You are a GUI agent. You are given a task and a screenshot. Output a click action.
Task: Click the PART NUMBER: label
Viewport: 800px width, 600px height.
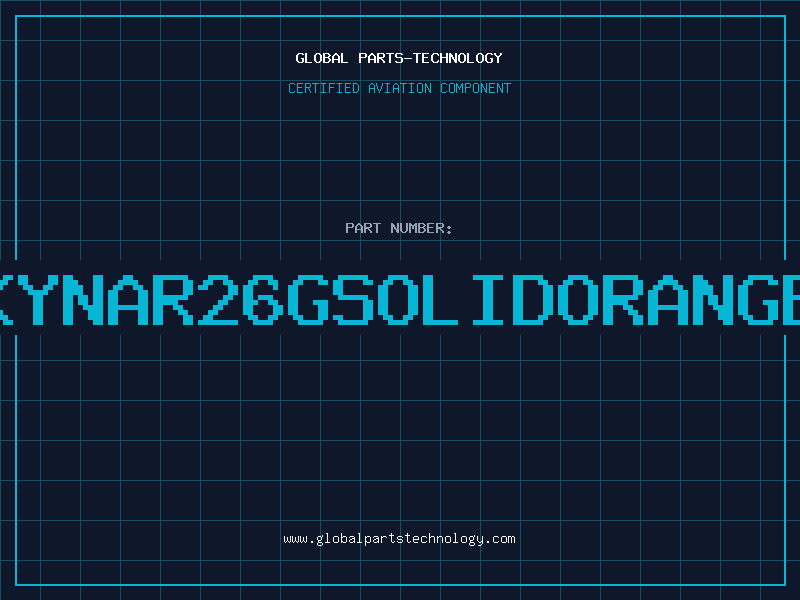pos(399,228)
